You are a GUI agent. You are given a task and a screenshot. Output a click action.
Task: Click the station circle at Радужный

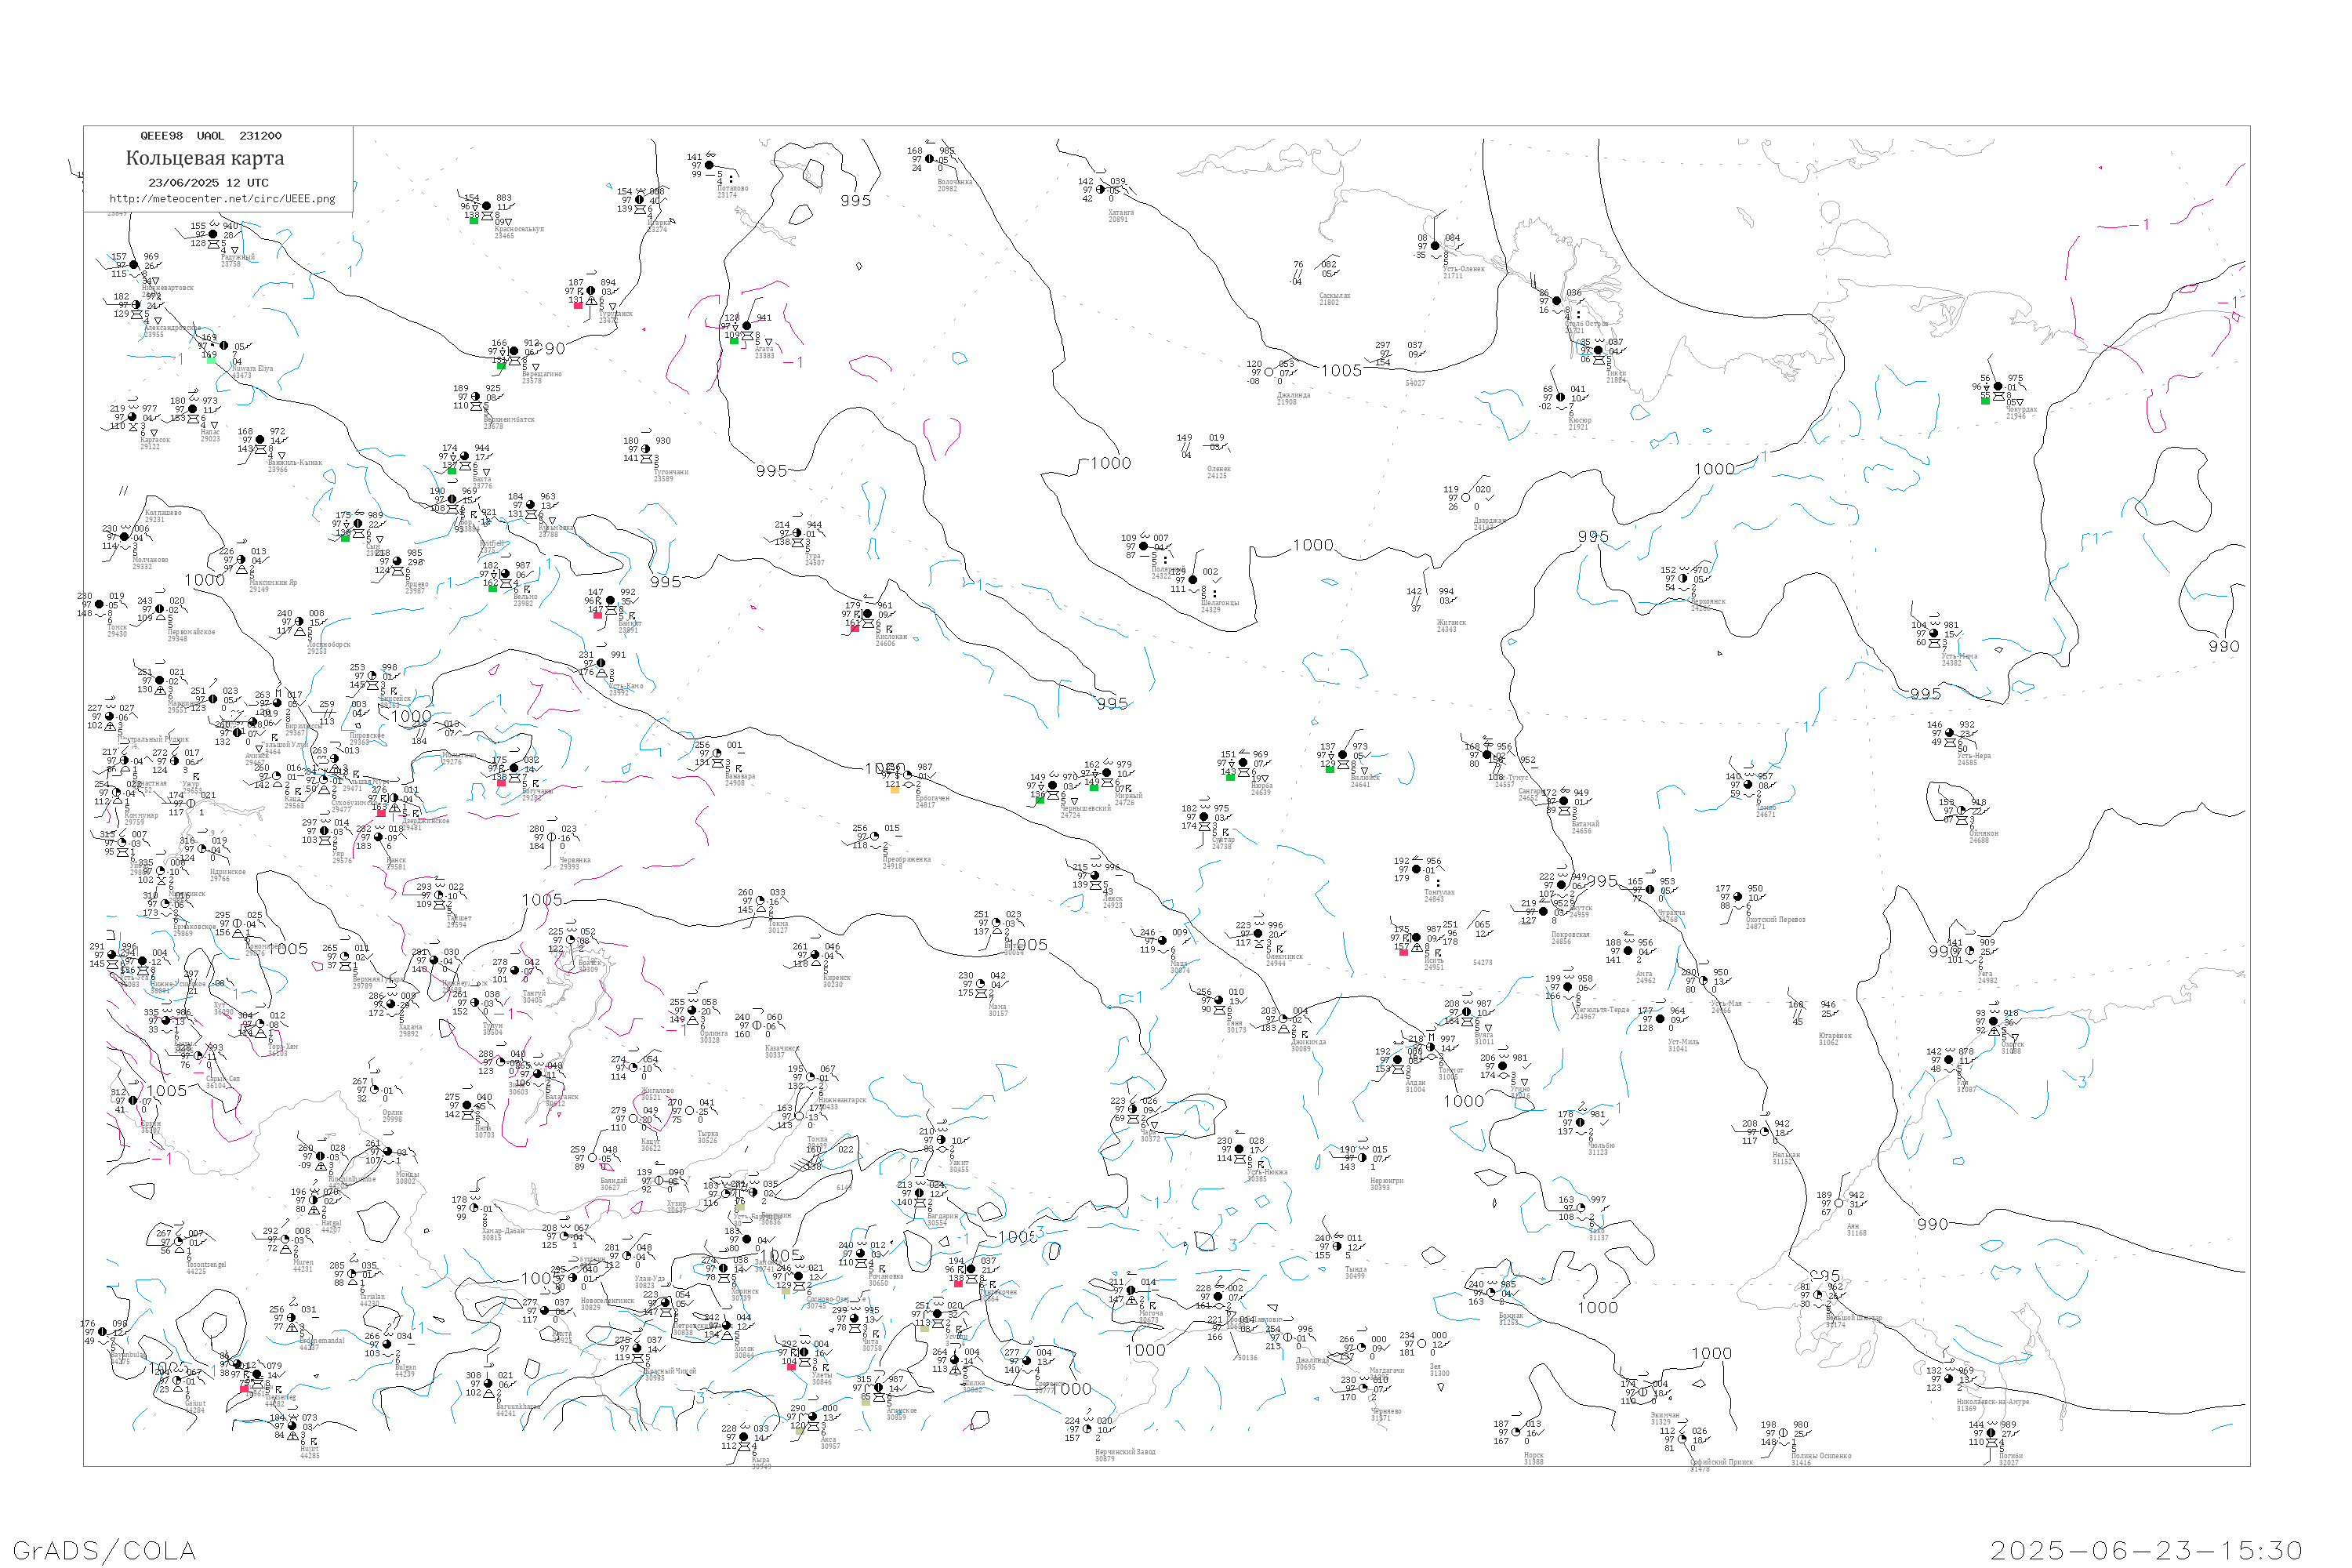pos(213,235)
